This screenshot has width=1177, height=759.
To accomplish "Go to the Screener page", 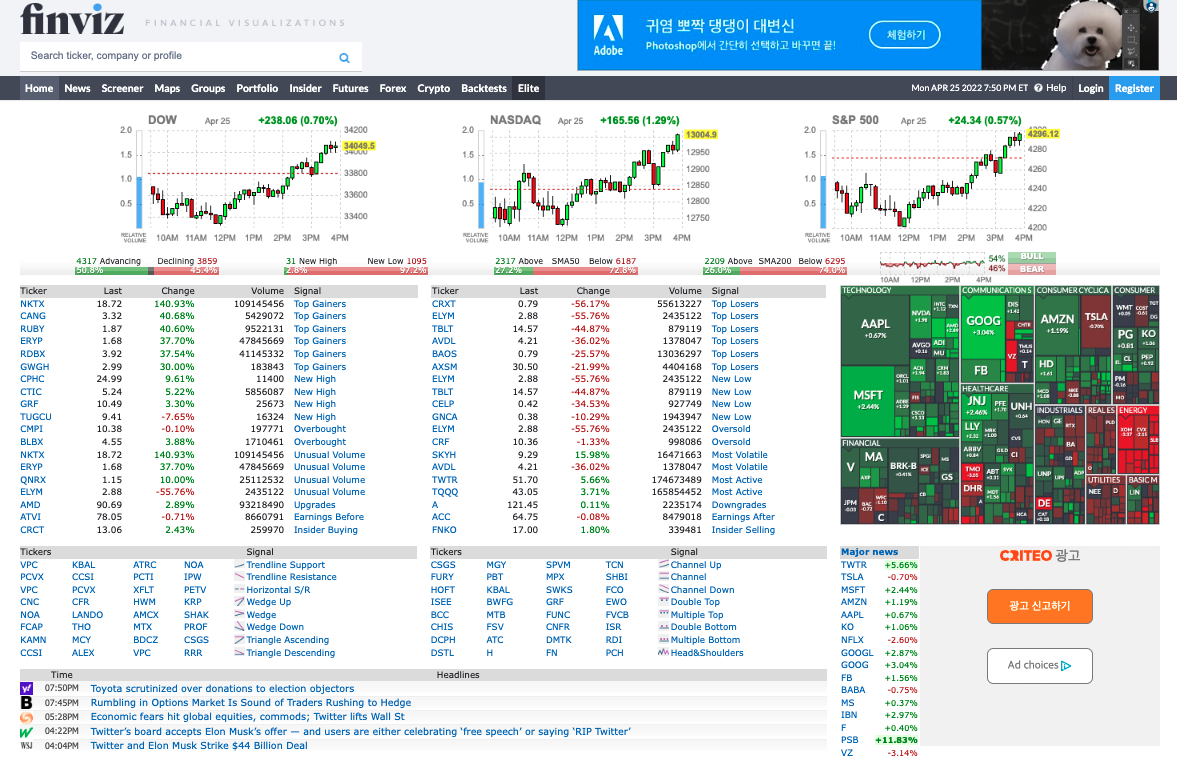I will (122, 88).
